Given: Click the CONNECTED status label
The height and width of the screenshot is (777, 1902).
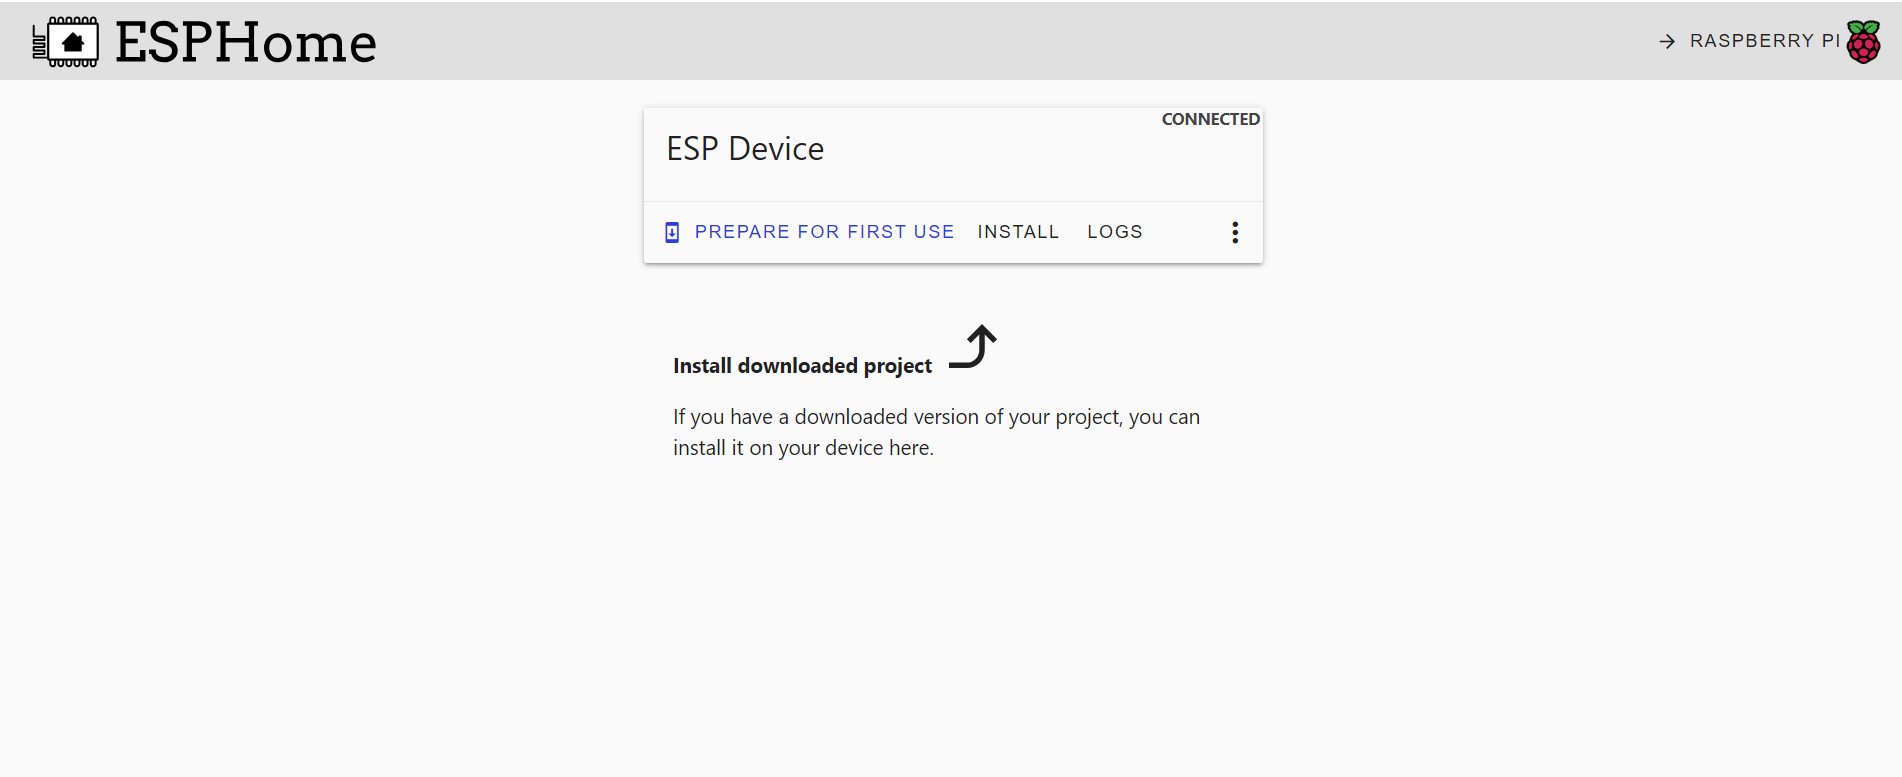Looking at the screenshot, I should point(1210,119).
